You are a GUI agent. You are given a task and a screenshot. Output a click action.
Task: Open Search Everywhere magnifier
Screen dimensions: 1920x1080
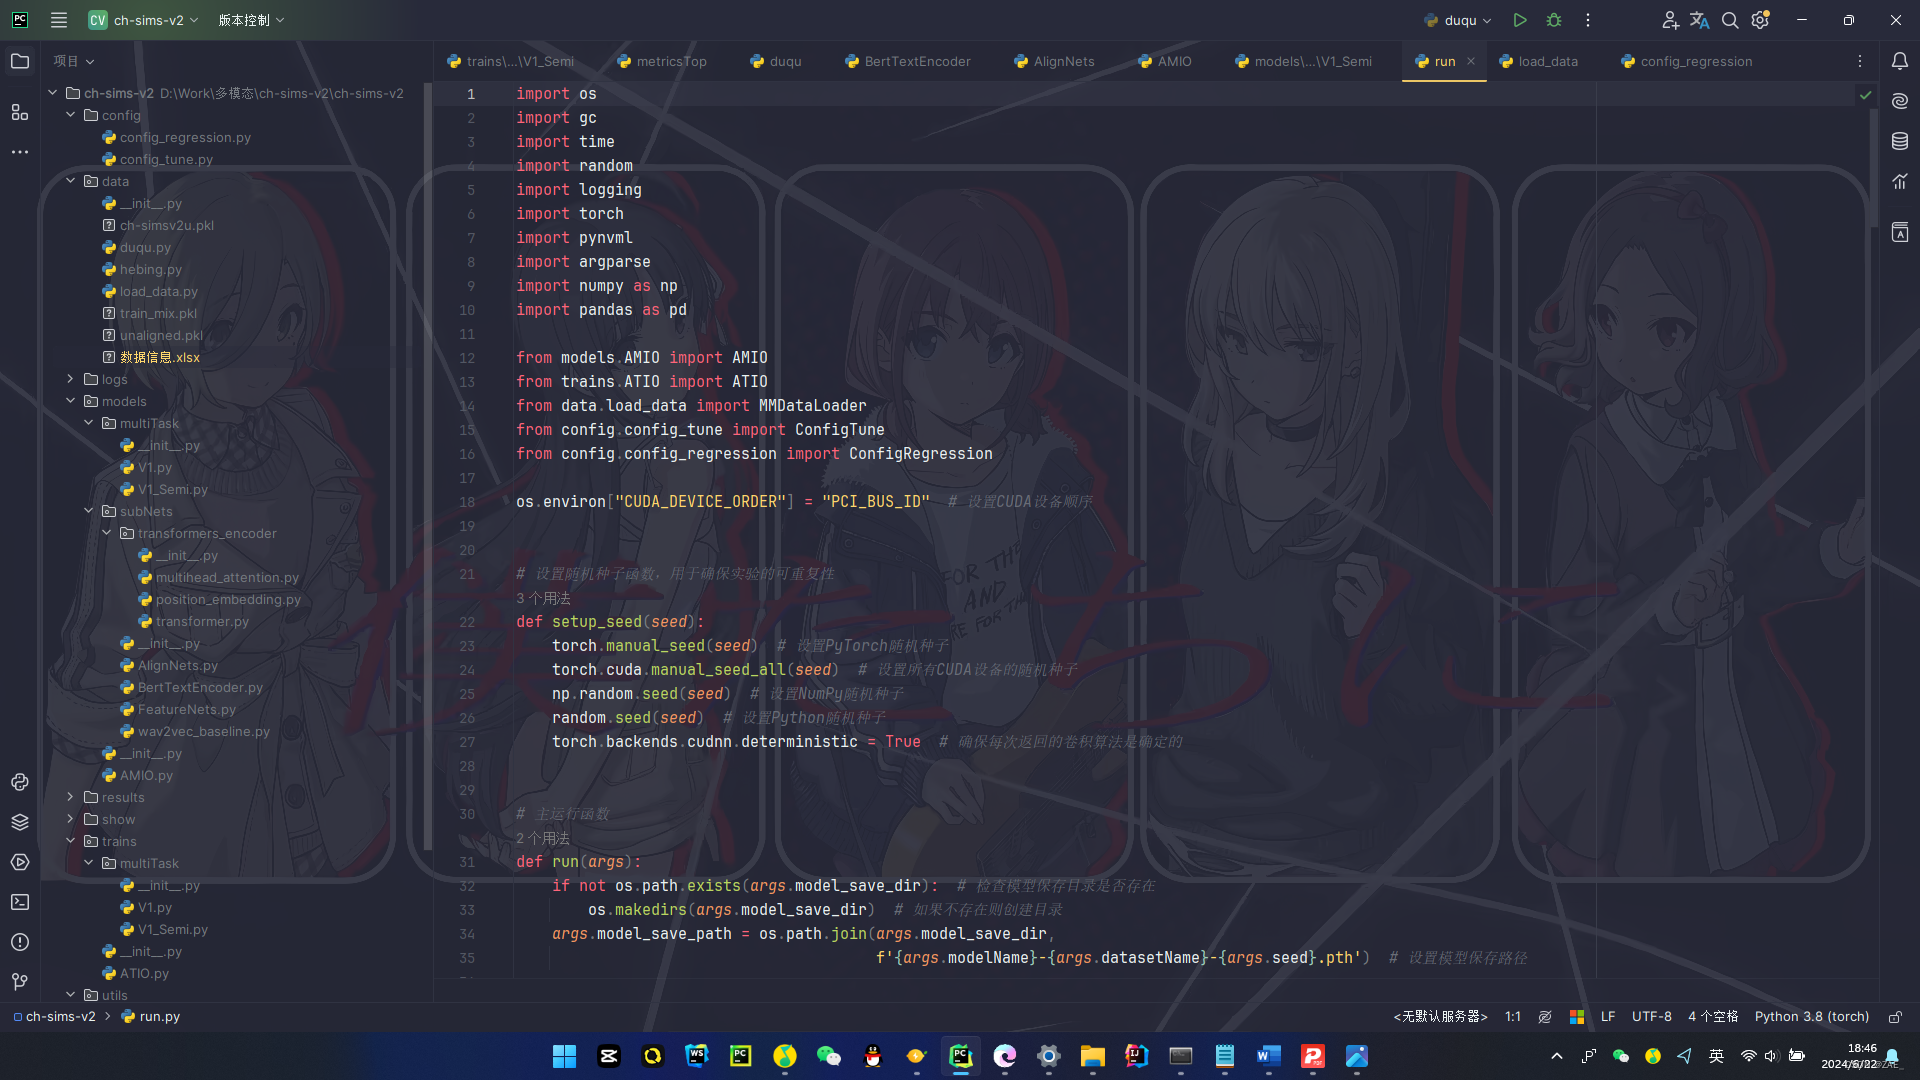click(x=1730, y=20)
